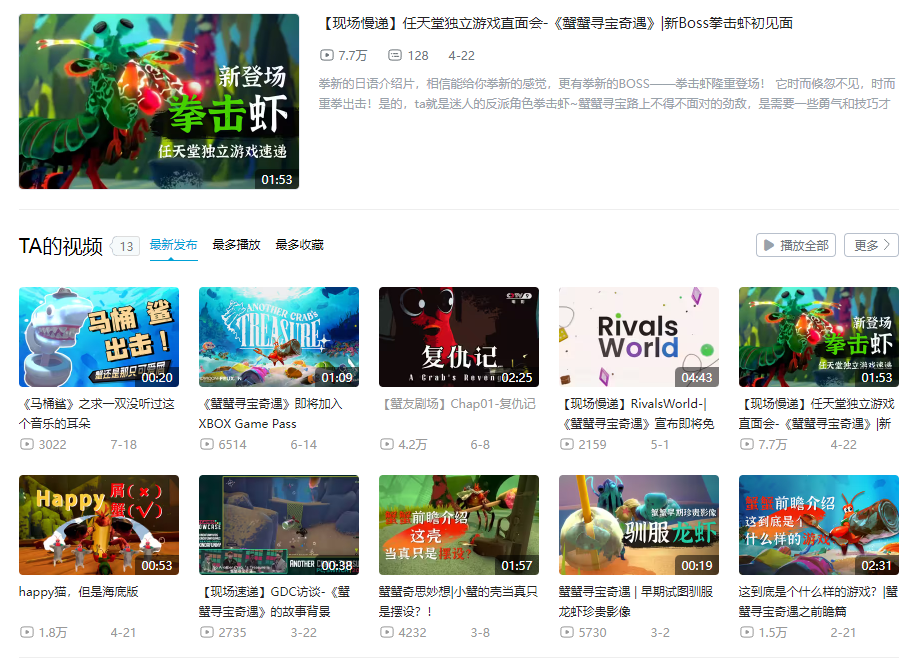The width and height of the screenshot is (916, 660).
Task: Click the upload date 4-21
Action: pos(124,633)
